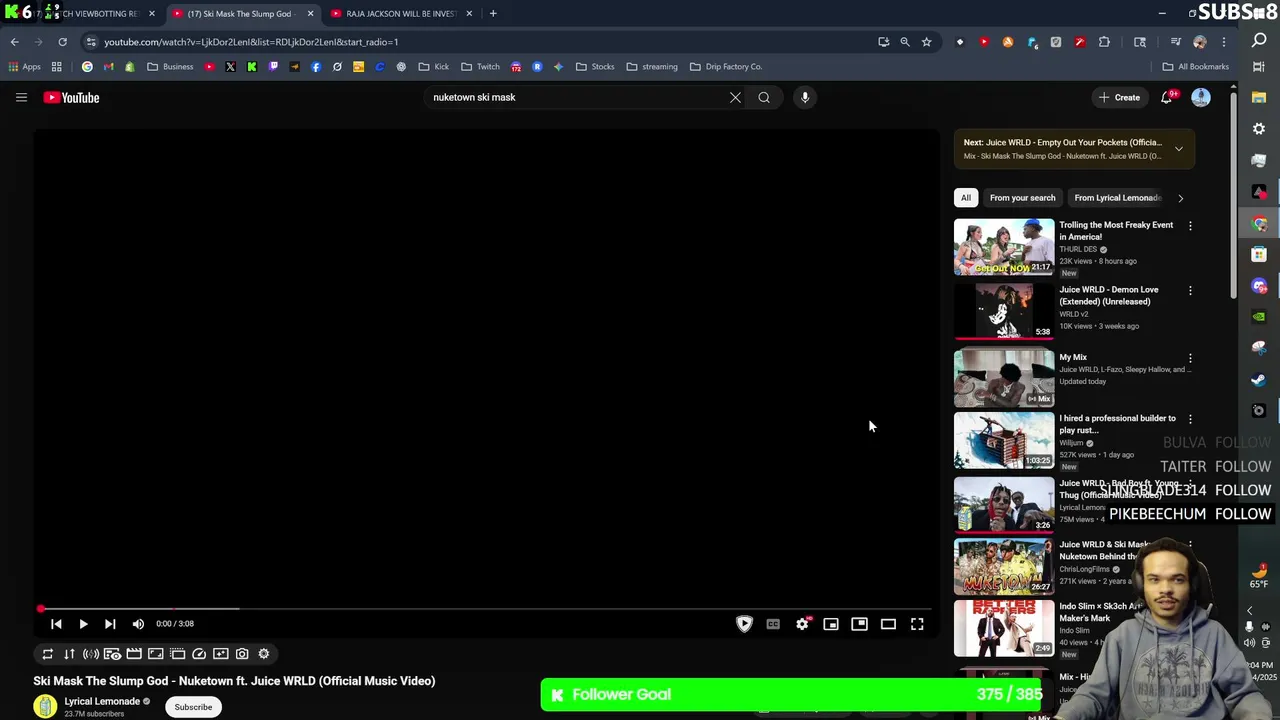
Task: Open the My Mix playlist thumbnail
Action: pyautogui.click(x=1004, y=377)
